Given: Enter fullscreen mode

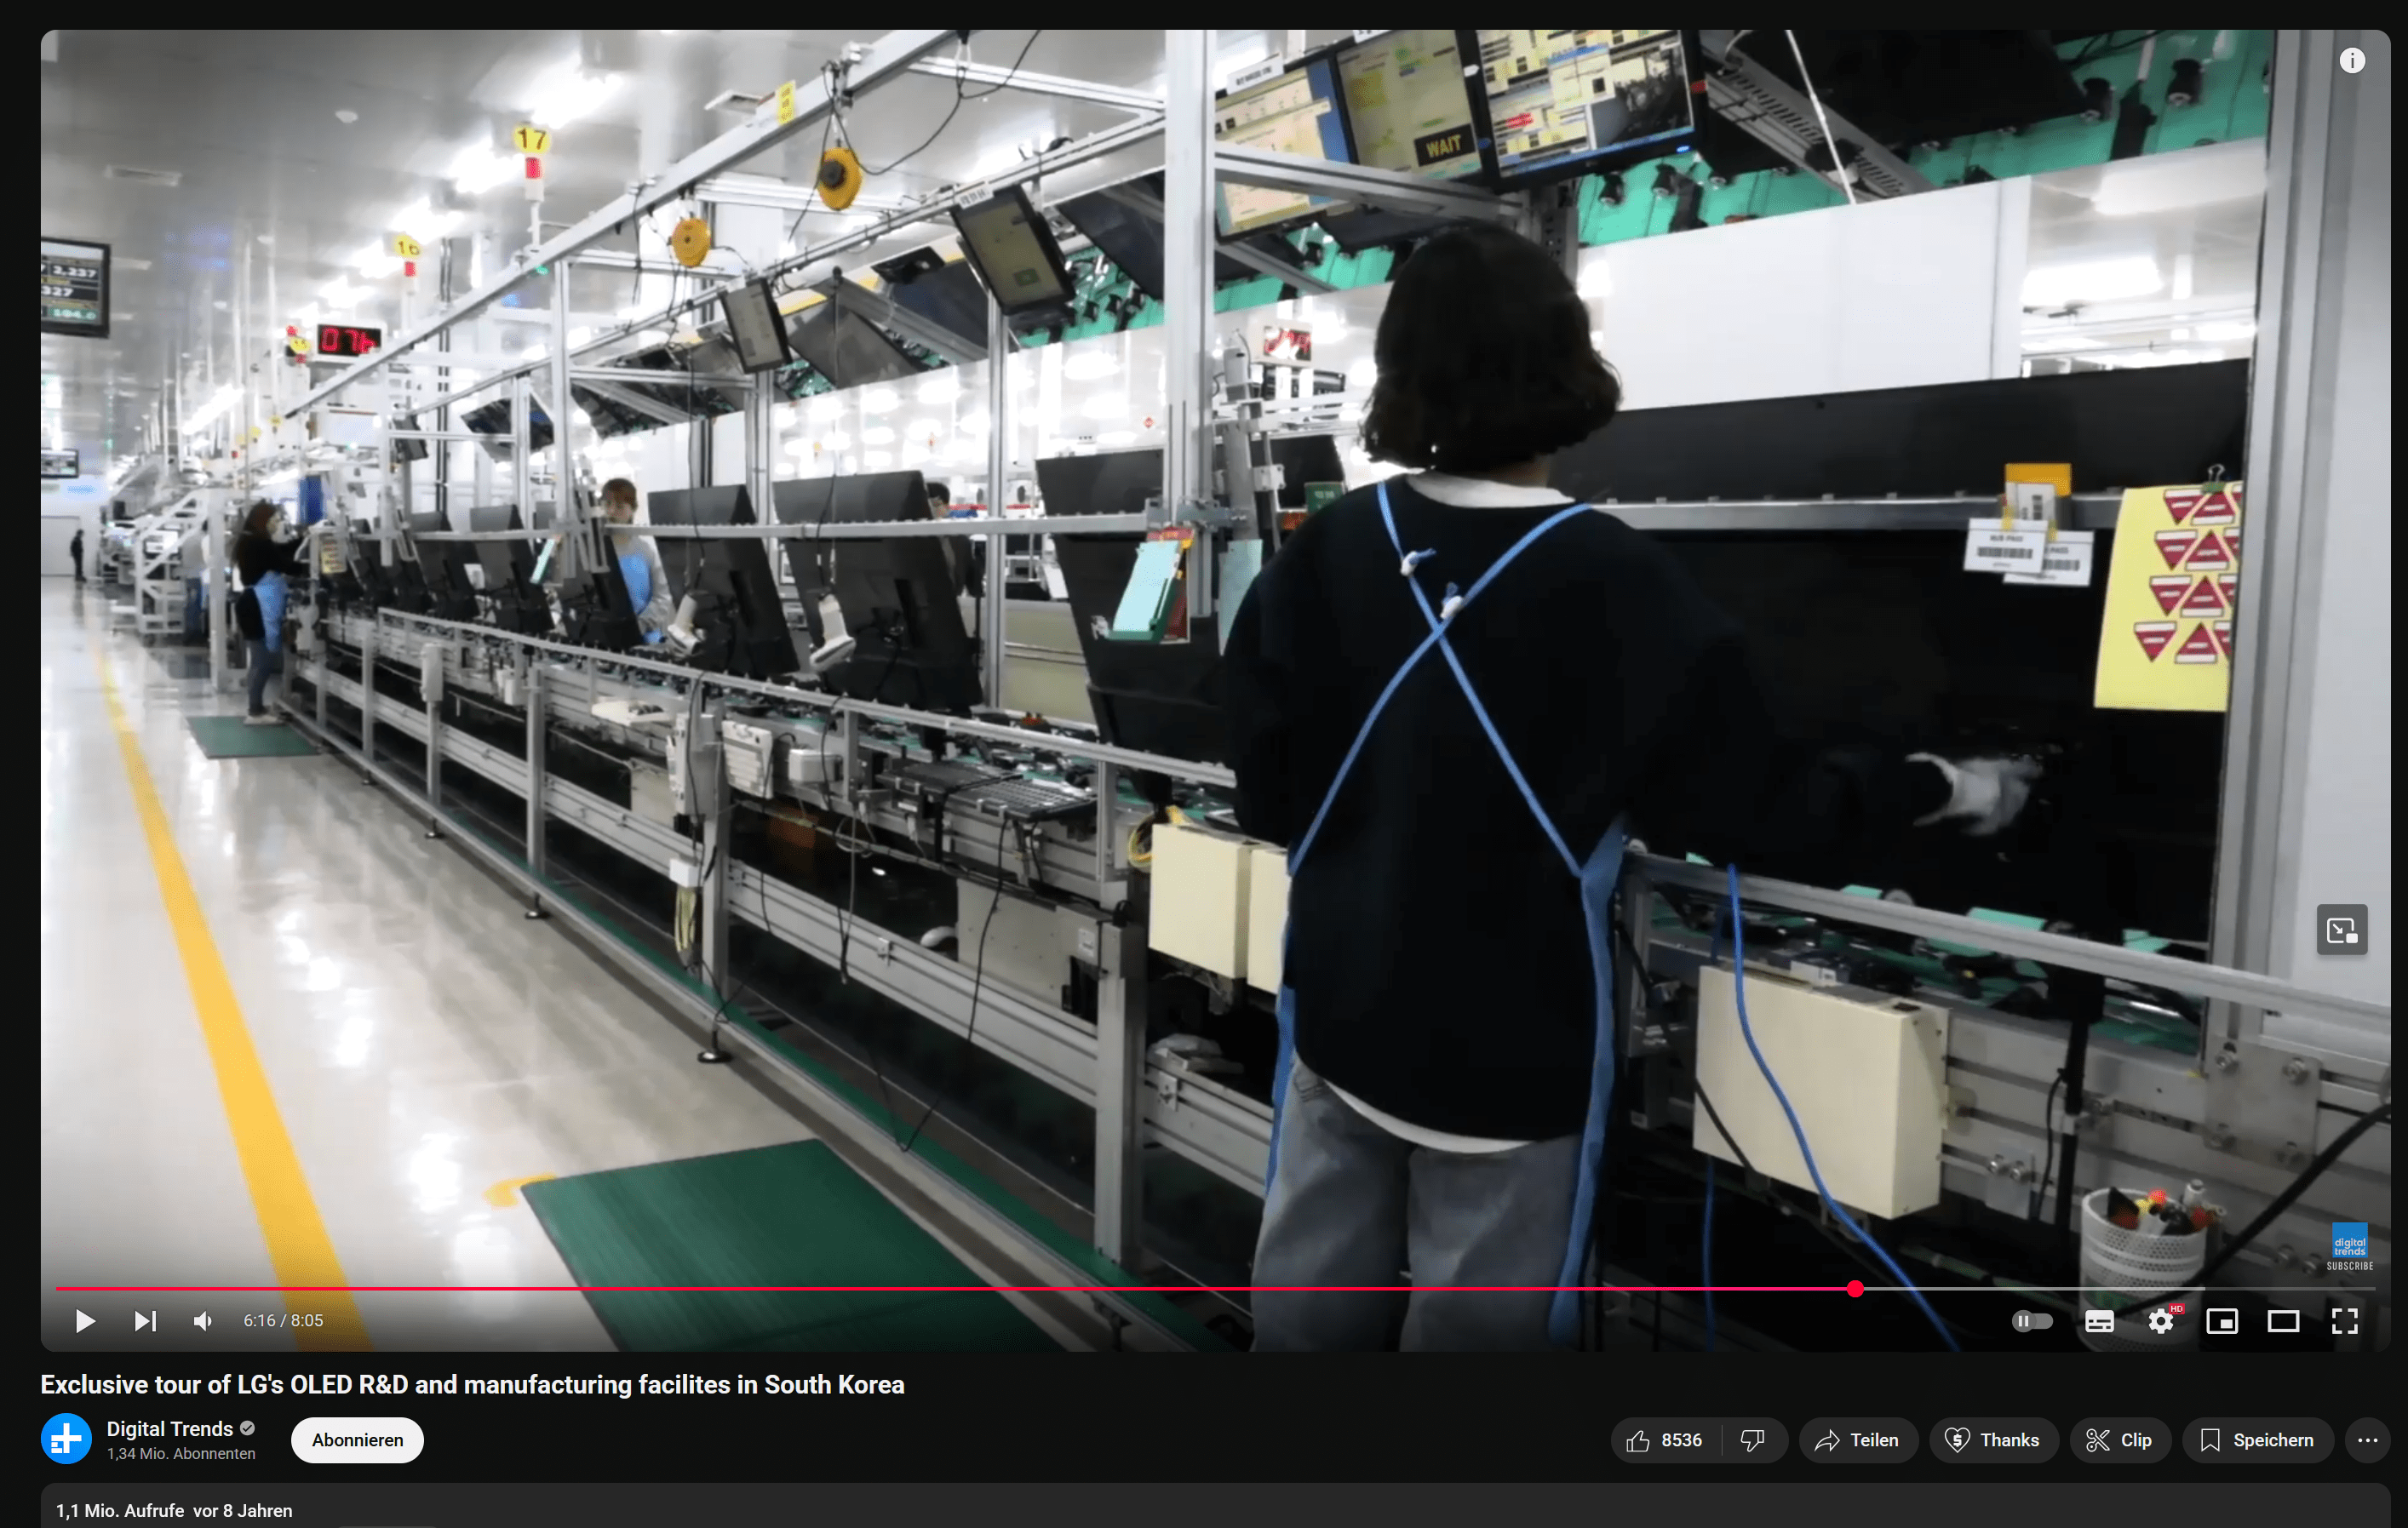Looking at the screenshot, I should pyautogui.click(x=2344, y=1321).
